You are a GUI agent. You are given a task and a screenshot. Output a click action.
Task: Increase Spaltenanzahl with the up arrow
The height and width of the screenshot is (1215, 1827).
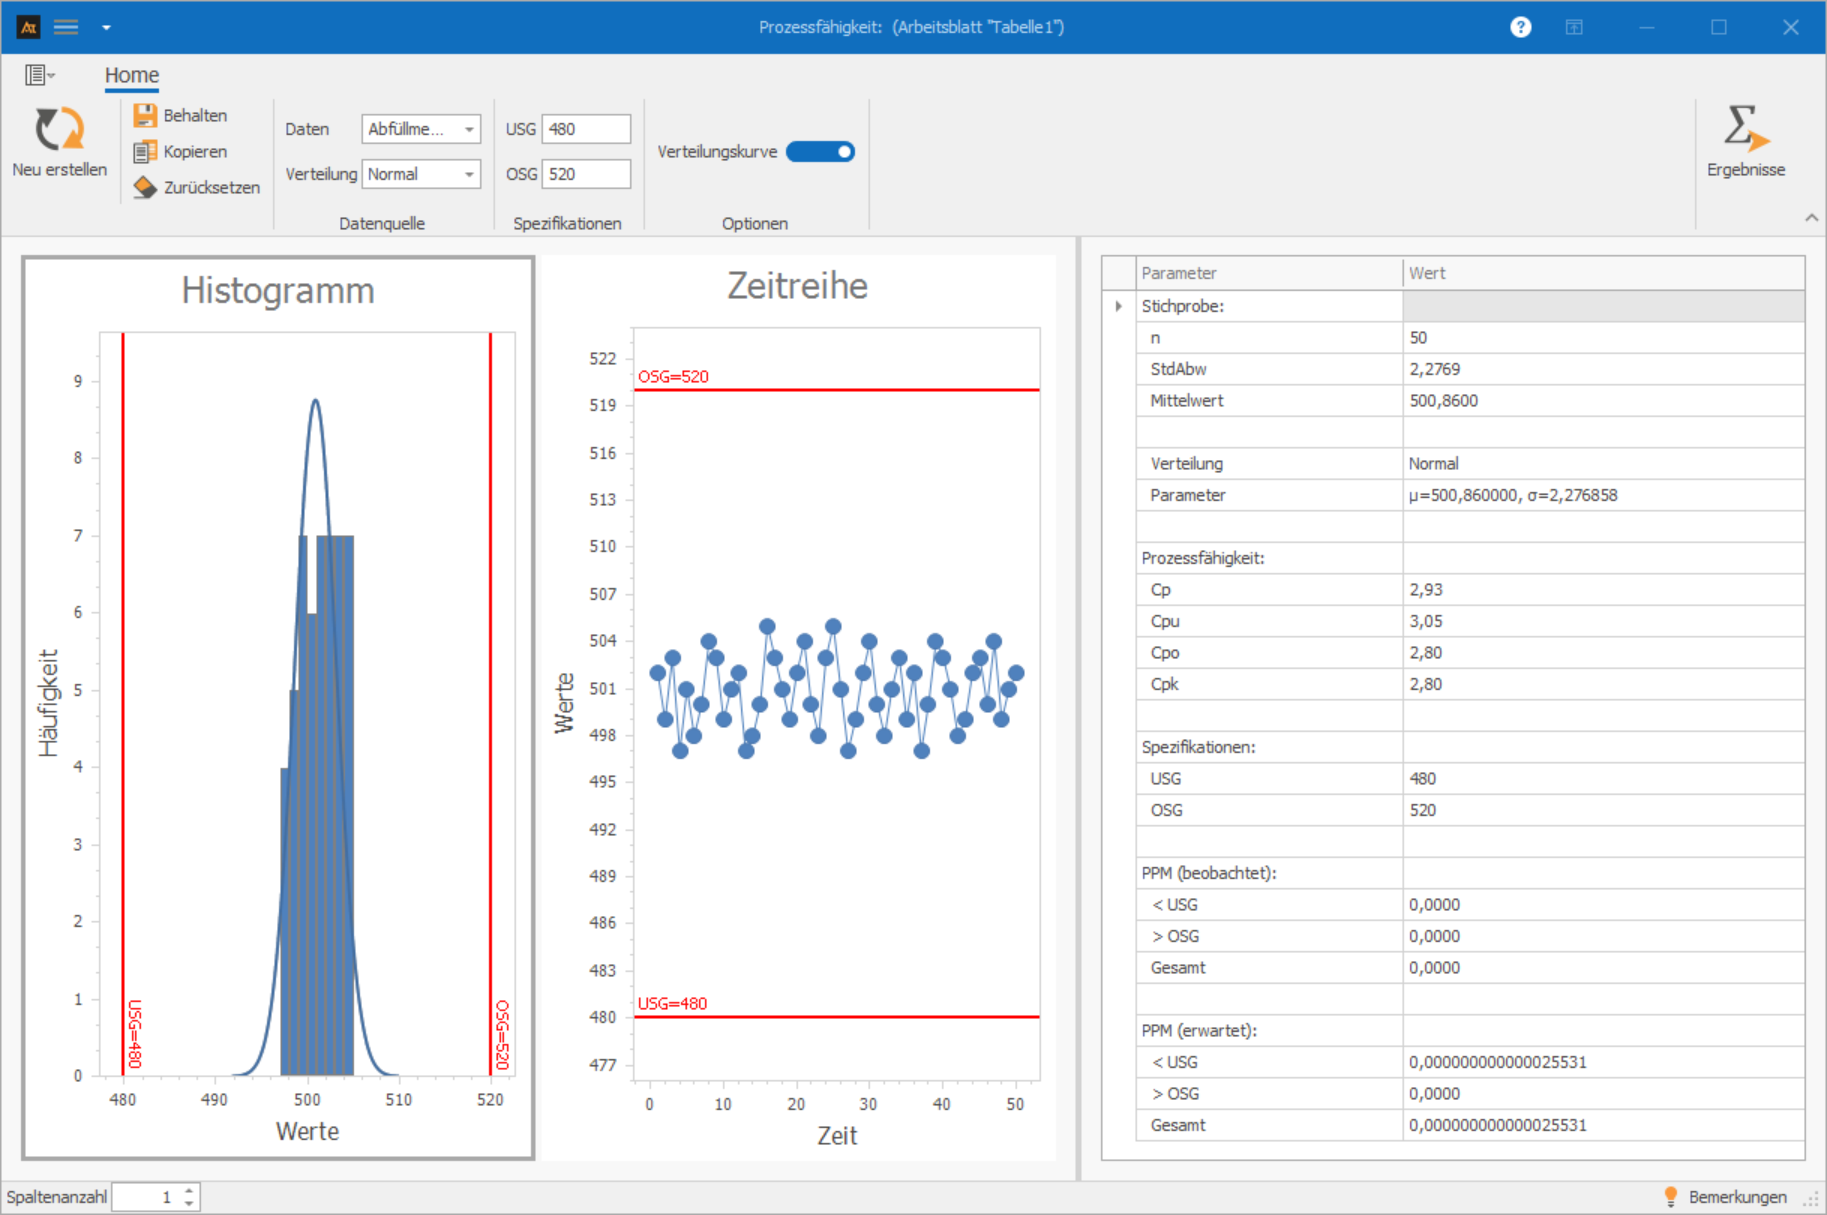tap(189, 1190)
